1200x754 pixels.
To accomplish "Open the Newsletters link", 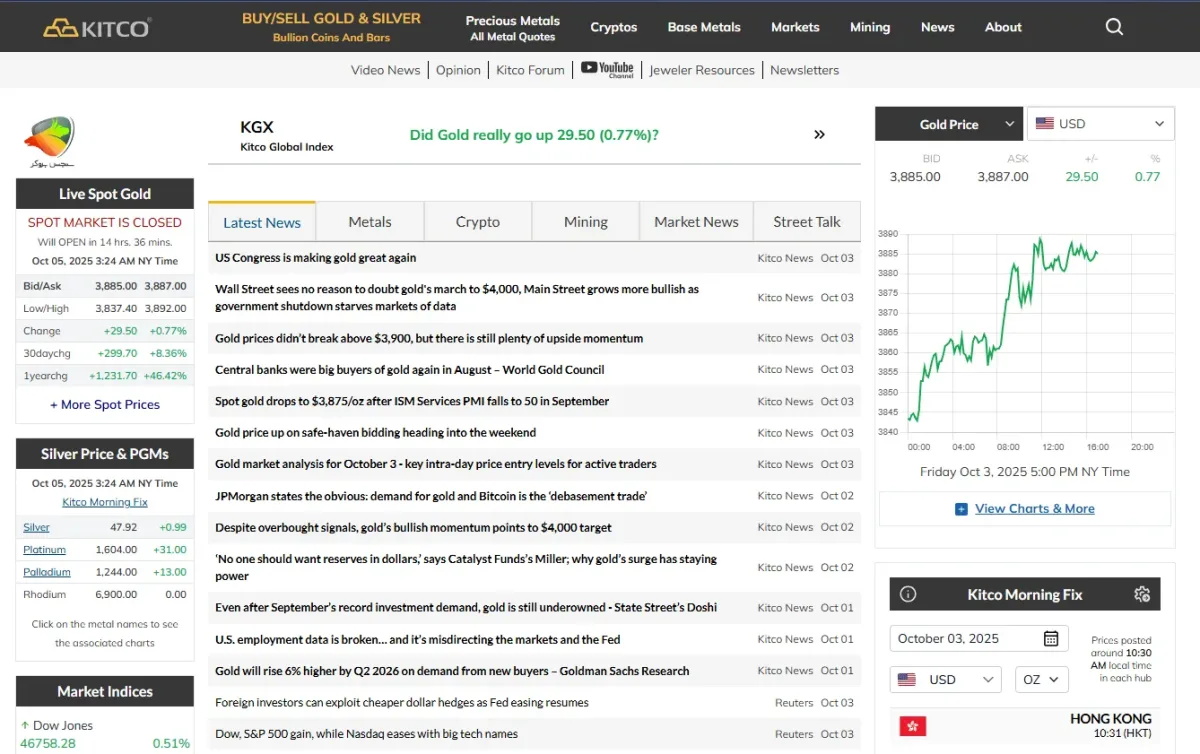I will pyautogui.click(x=804, y=70).
